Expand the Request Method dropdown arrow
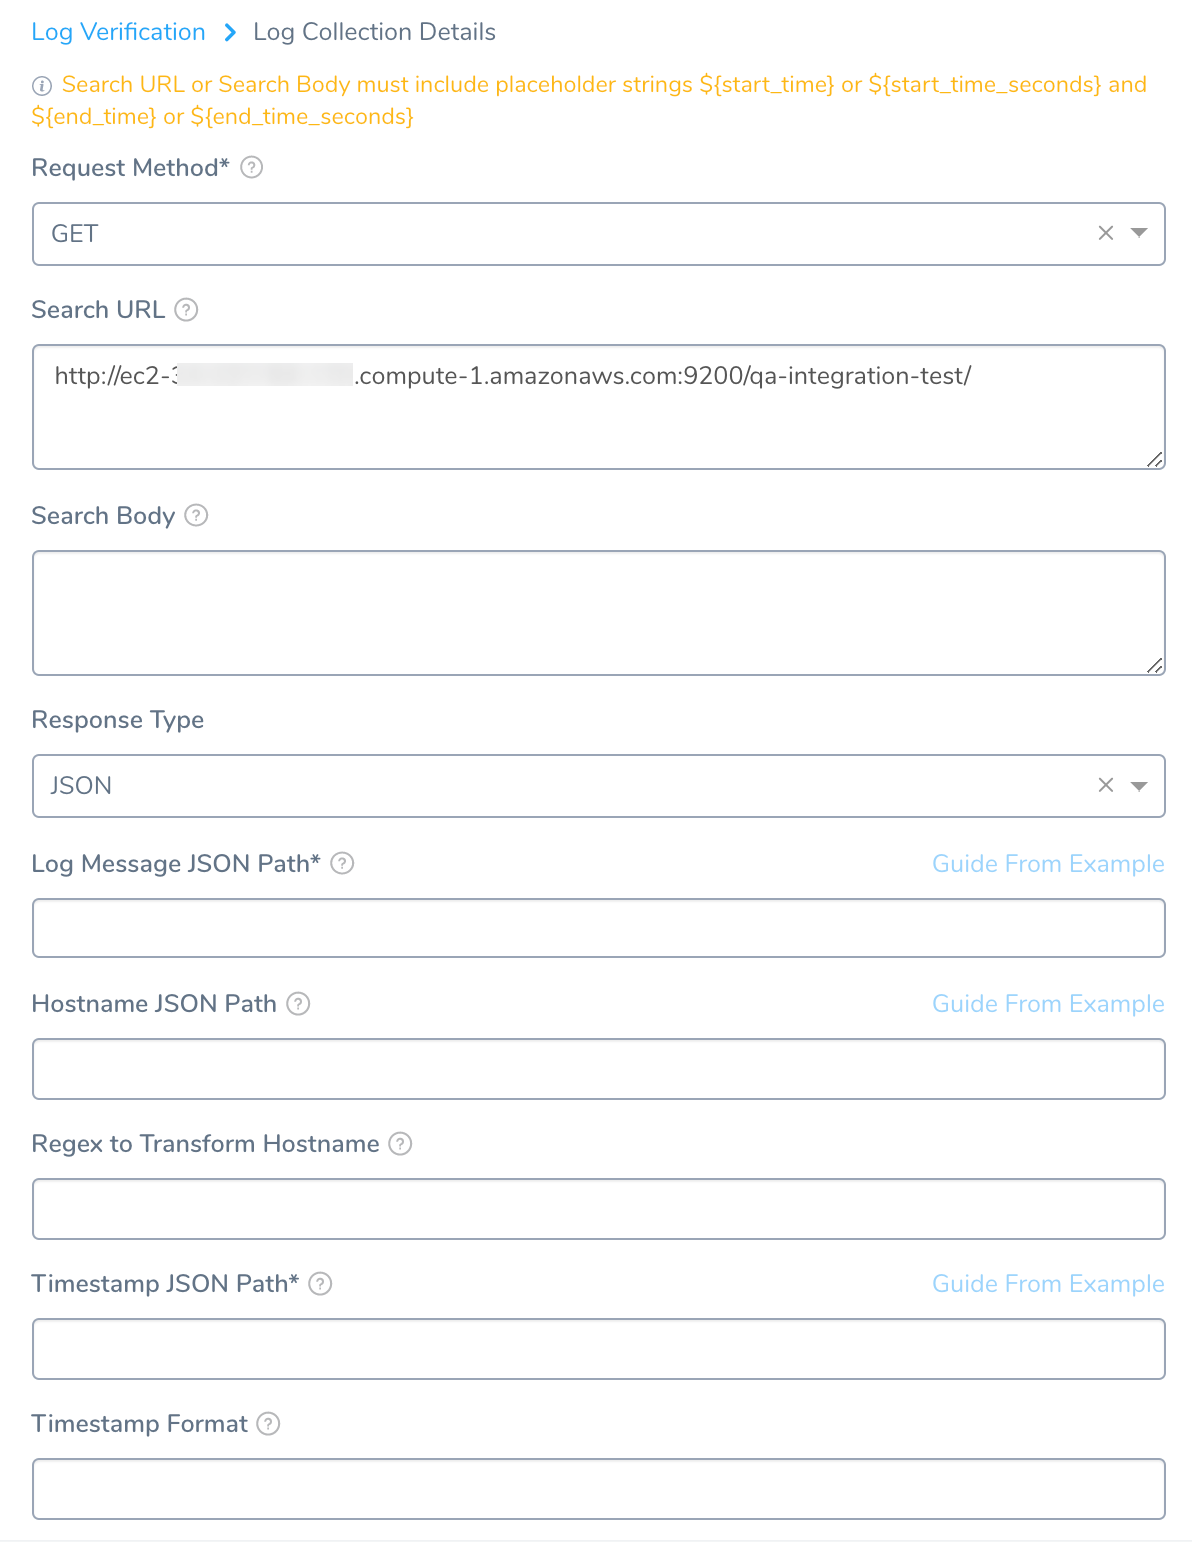This screenshot has height=1544, width=1192. [x=1139, y=233]
